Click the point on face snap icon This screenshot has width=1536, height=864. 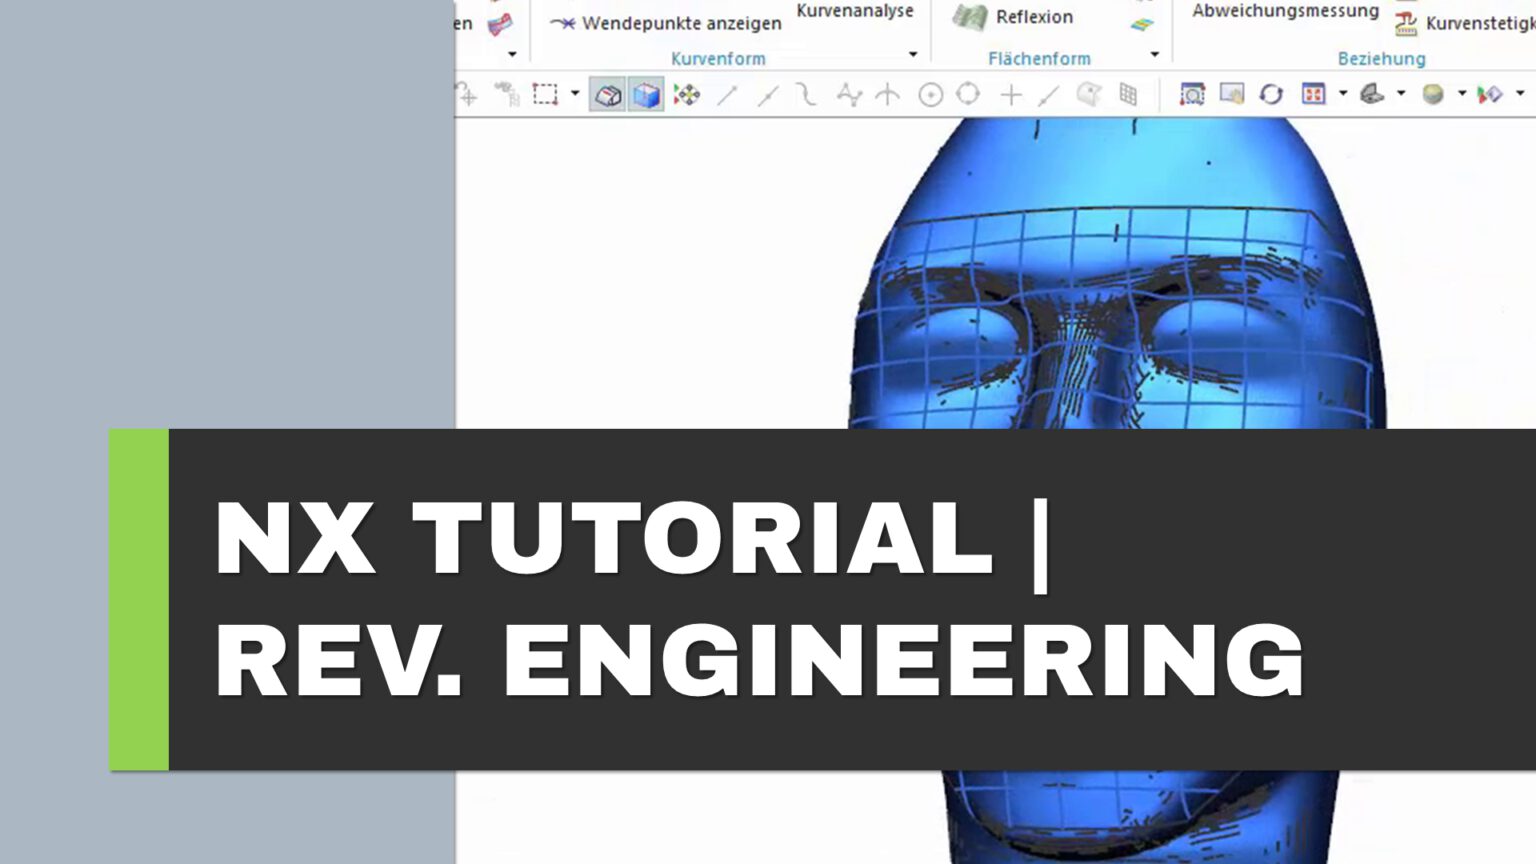click(1088, 94)
